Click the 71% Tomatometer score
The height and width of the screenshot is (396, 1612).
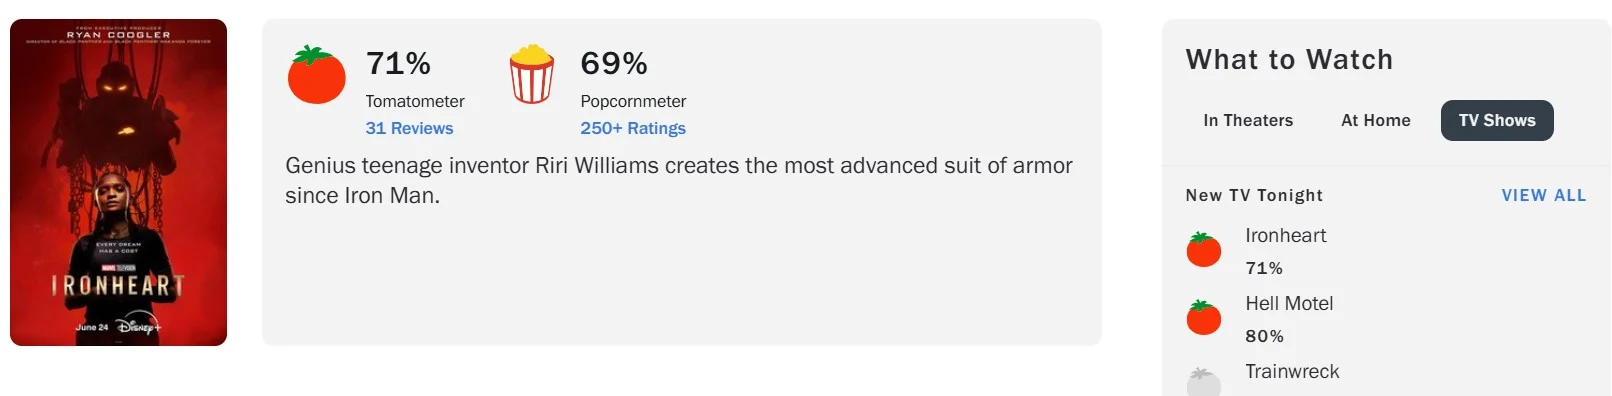coord(398,63)
